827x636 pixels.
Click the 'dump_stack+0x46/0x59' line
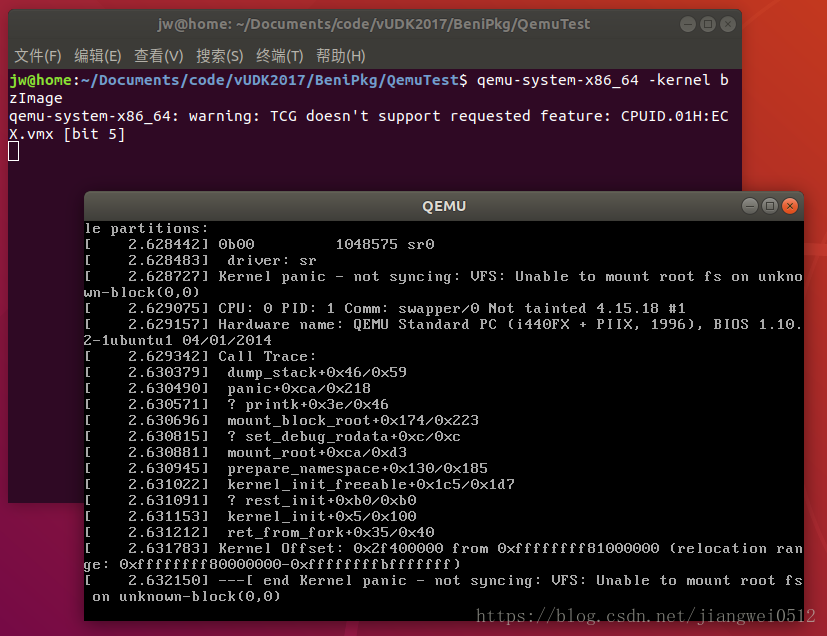tap(246, 372)
